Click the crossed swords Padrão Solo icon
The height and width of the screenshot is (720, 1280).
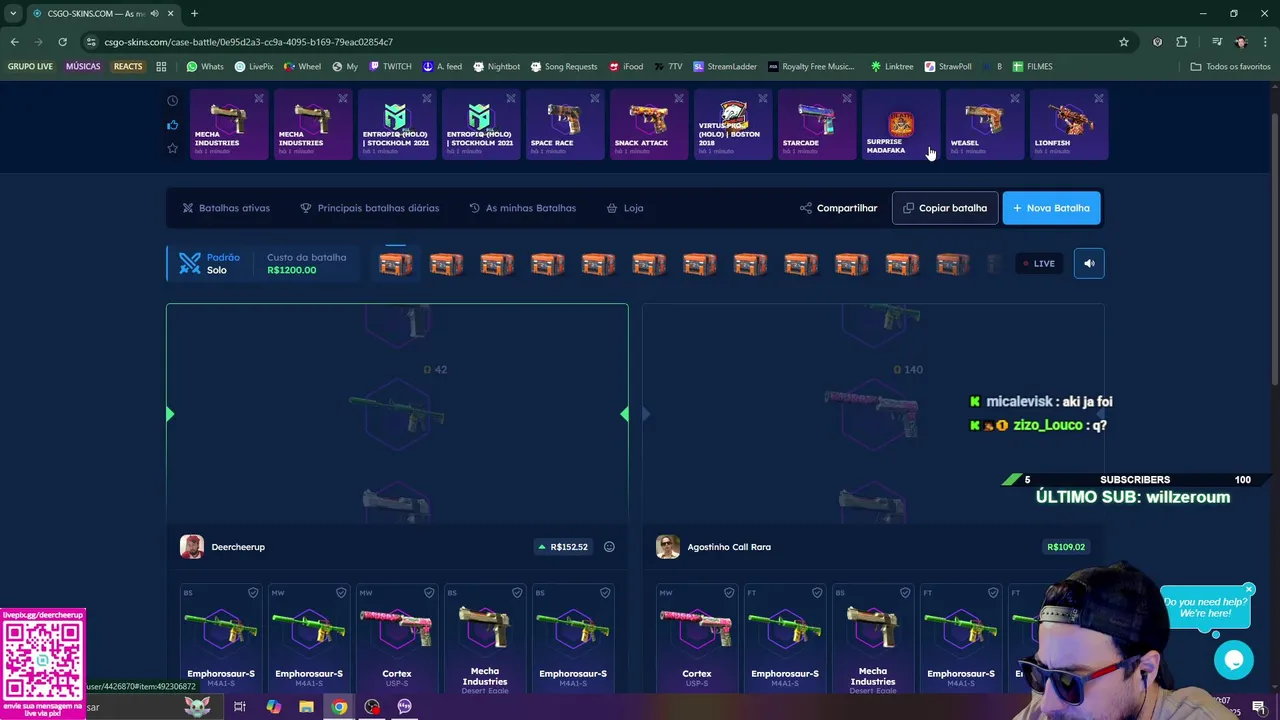click(x=190, y=264)
